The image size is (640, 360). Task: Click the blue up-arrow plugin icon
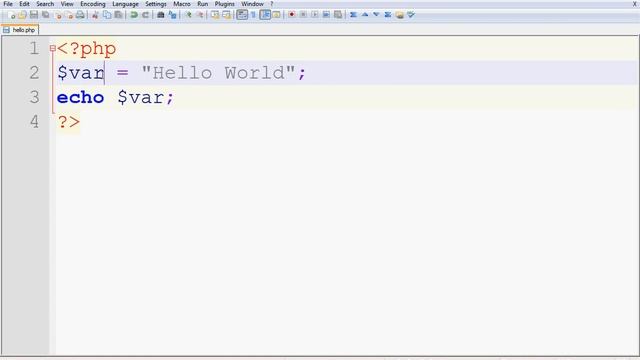click(365, 15)
